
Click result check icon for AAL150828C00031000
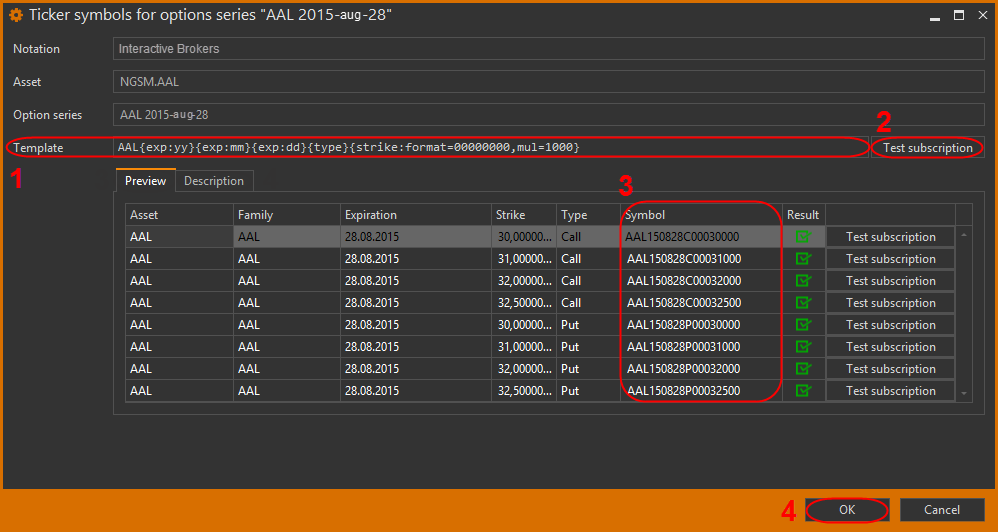coord(802,259)
